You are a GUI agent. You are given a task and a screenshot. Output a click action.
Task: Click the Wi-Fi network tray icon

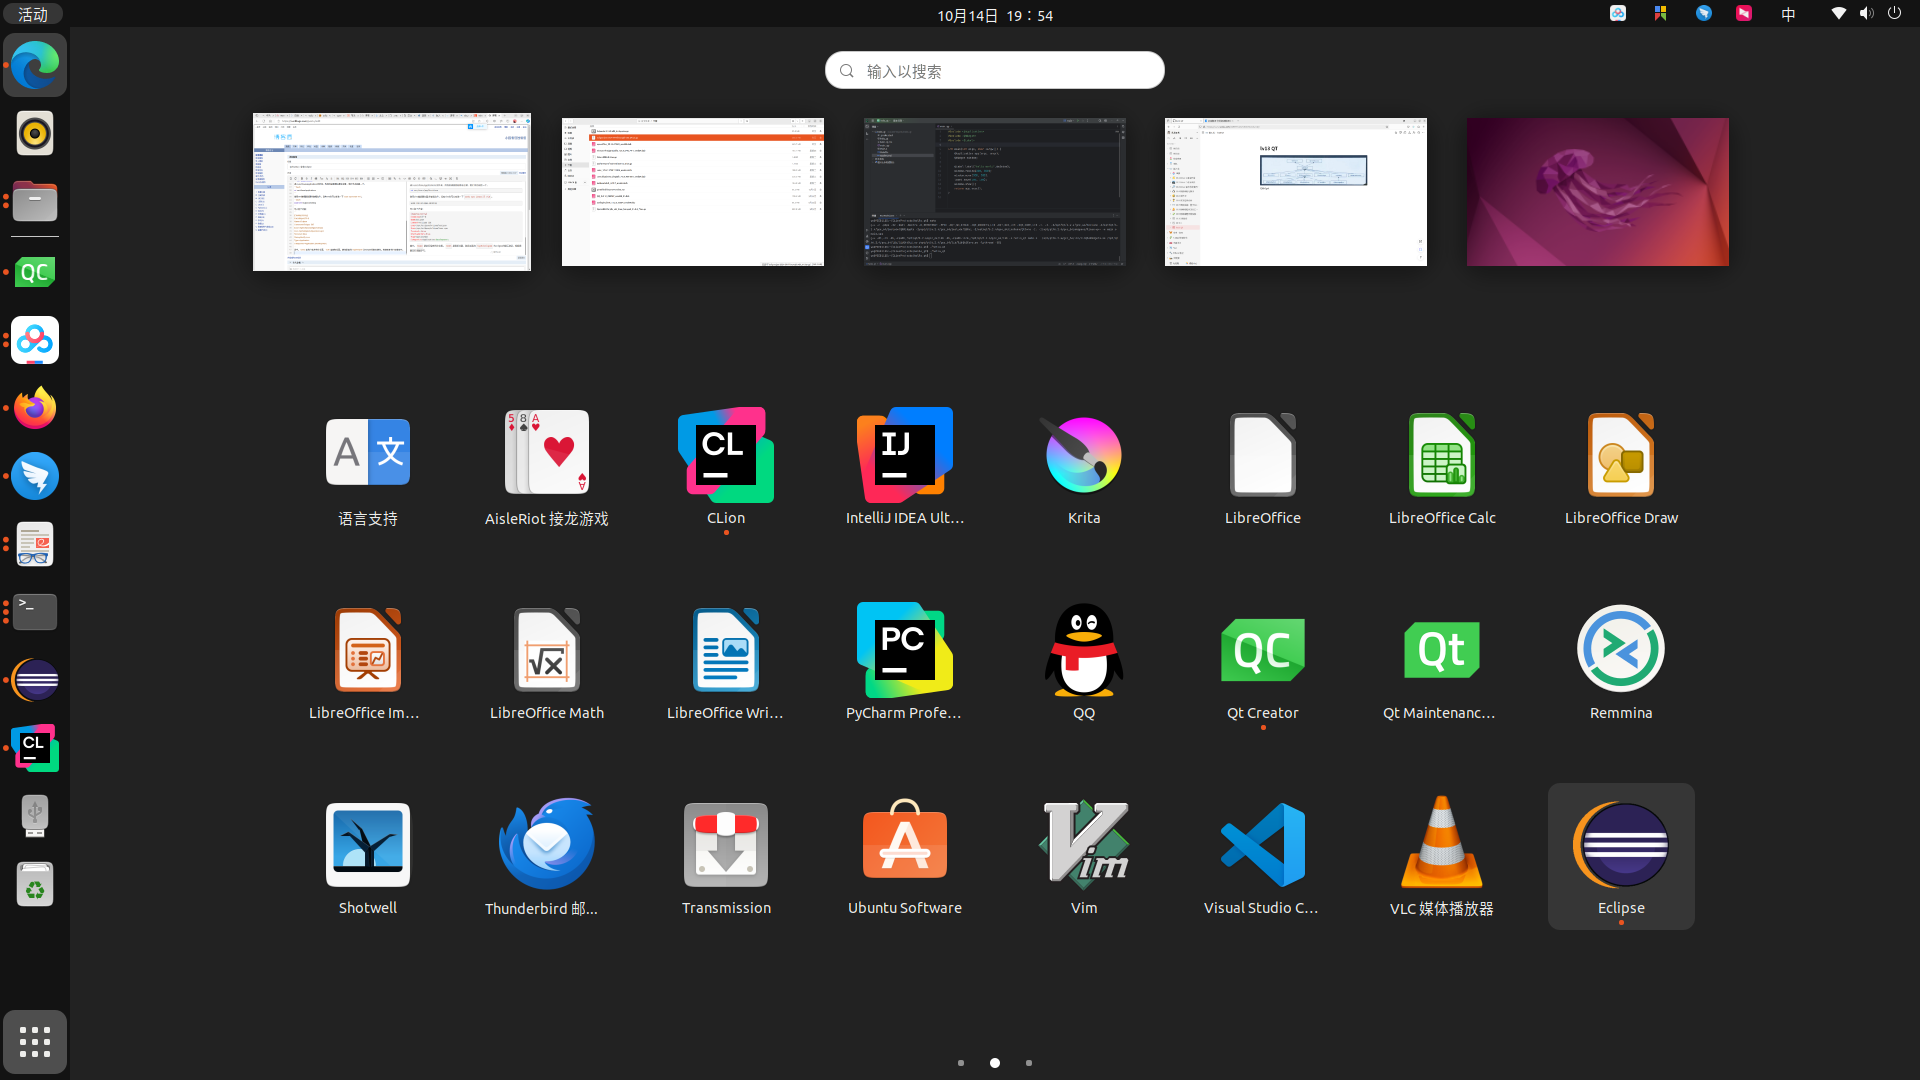(x=1838, y=14)
